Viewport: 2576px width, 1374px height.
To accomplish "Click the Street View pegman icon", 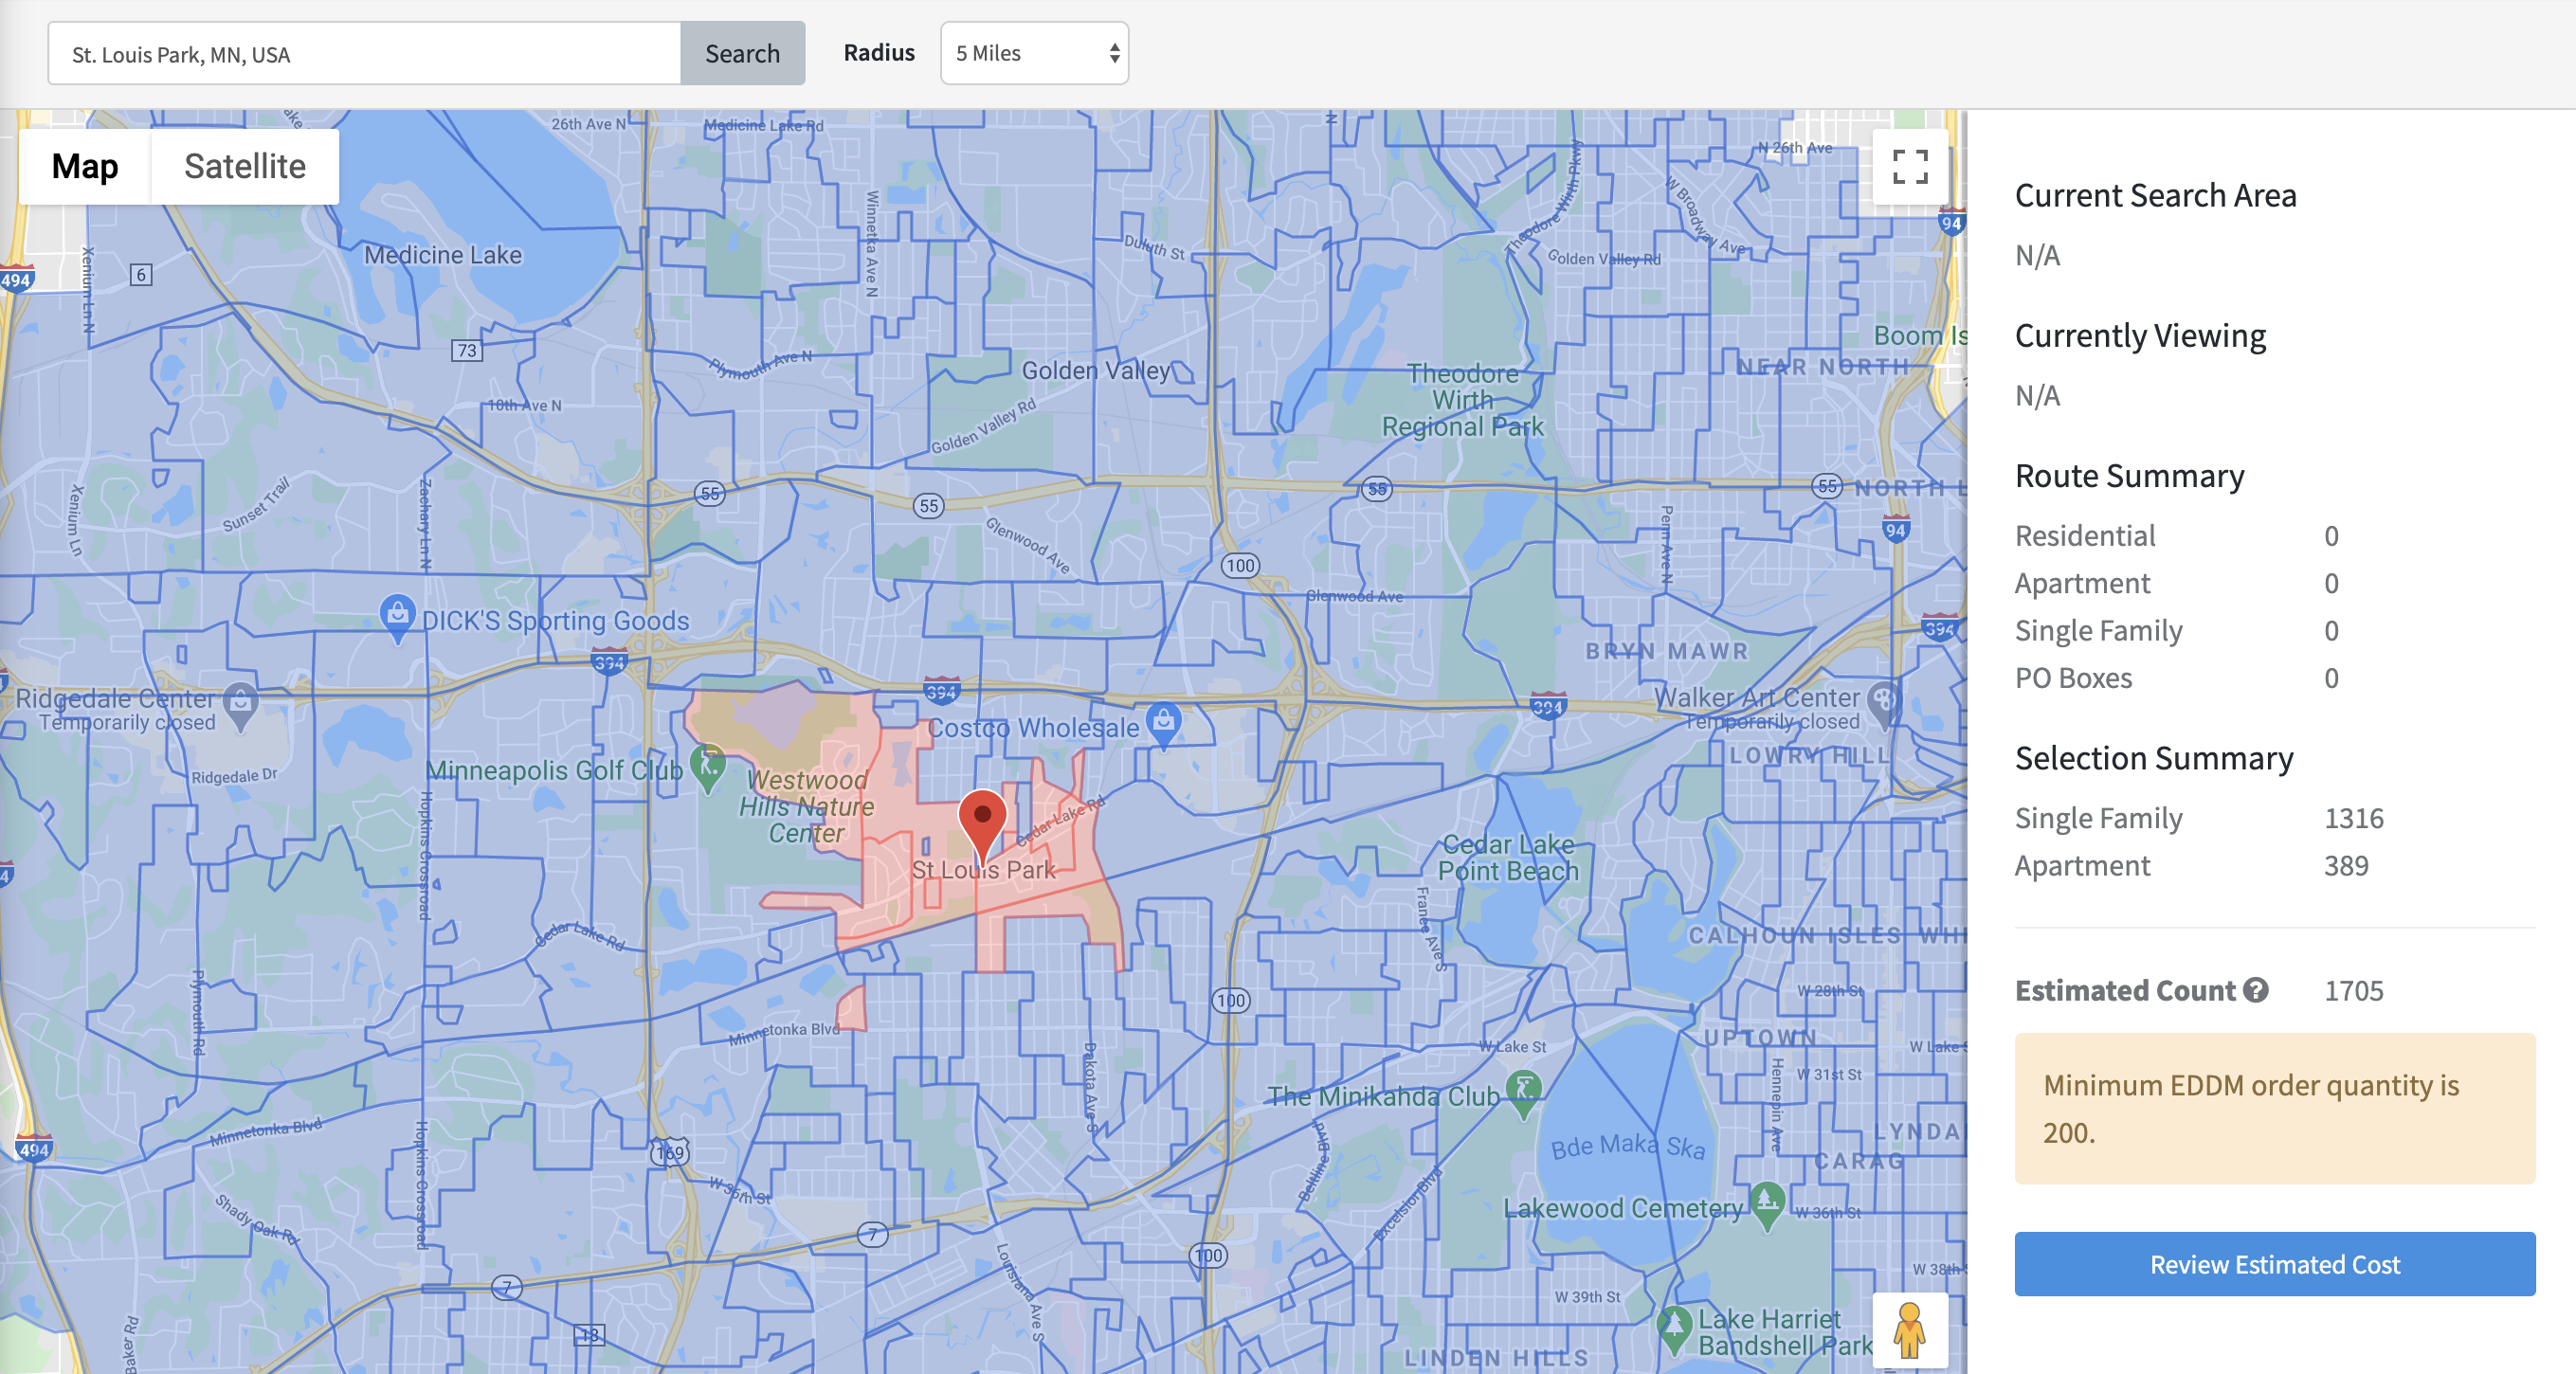I will click(1909, 1330).
